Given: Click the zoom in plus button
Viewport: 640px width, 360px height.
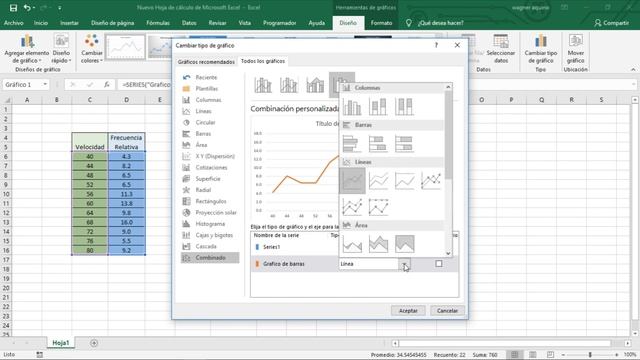Looking at the screenshot, I should coord(617,355).
